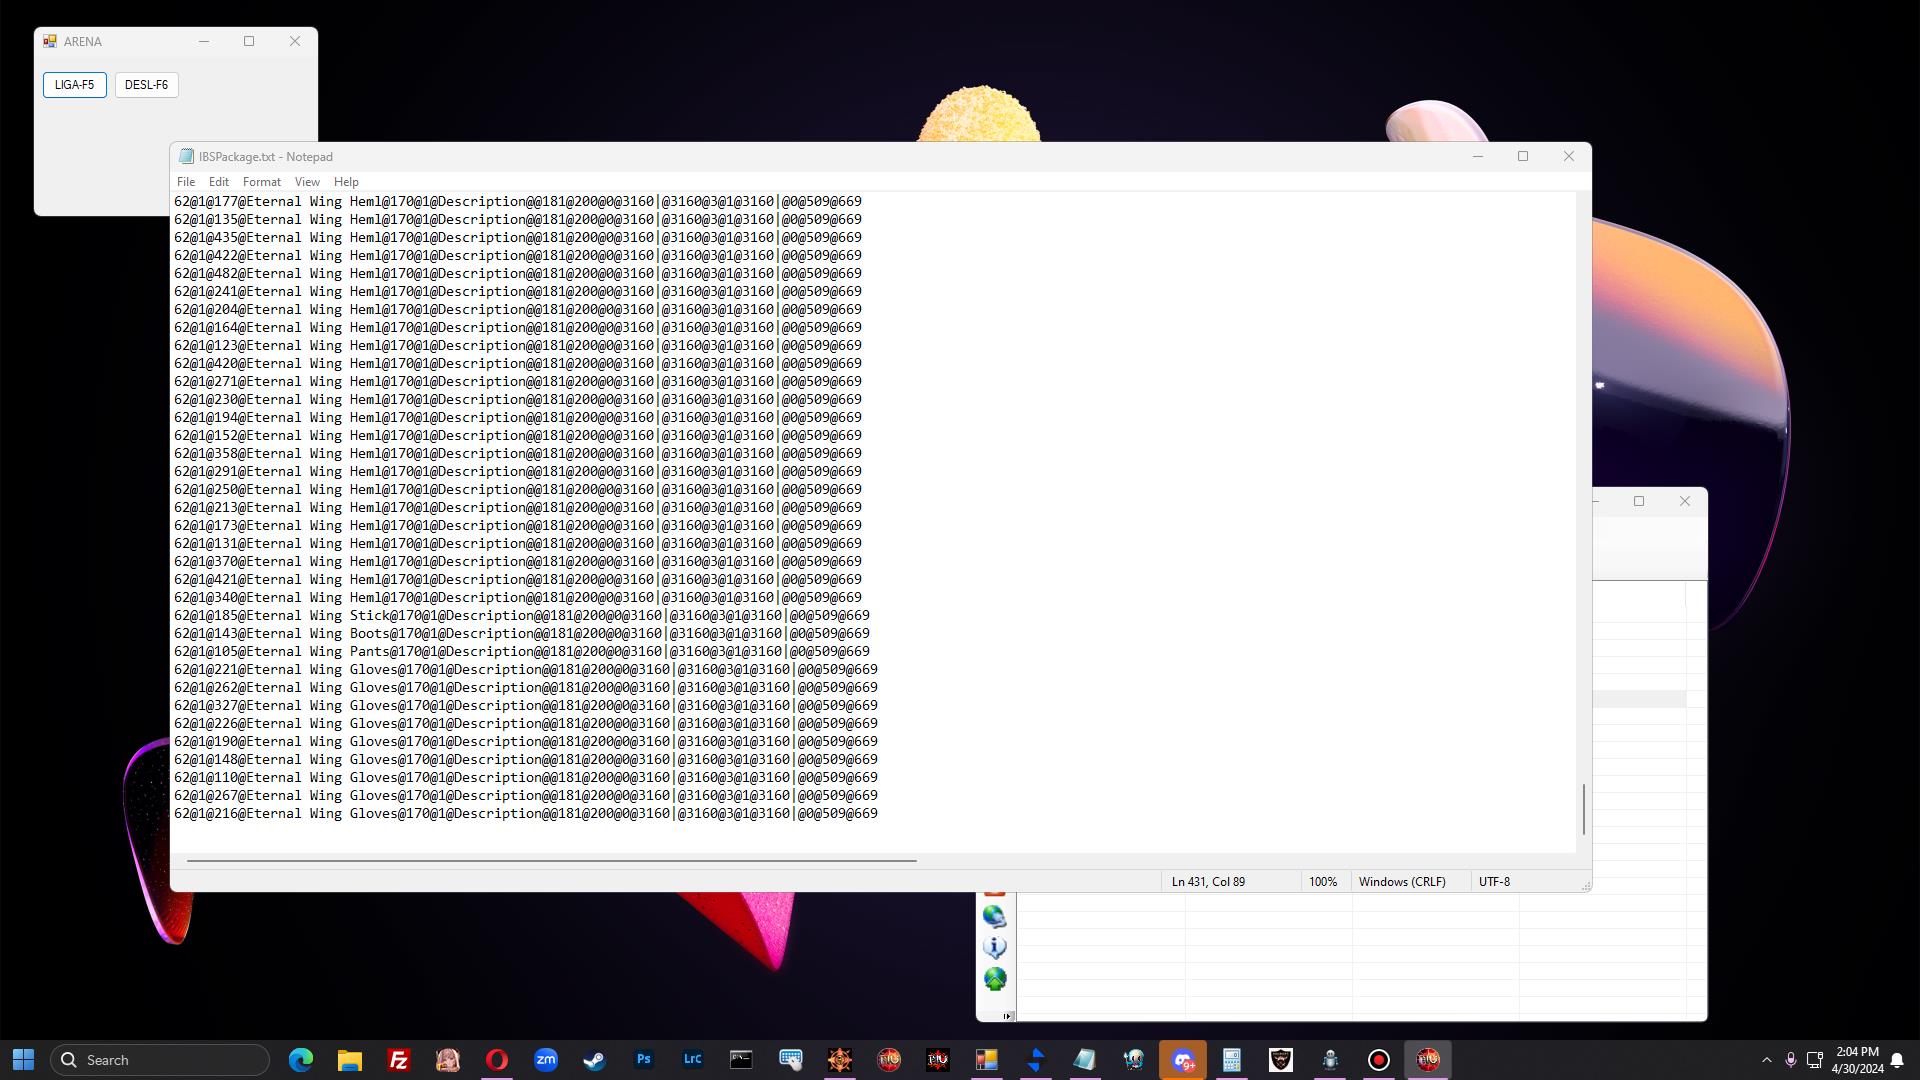Open the Calculator taskbar icon
Screen dimensions: 1920x1080
pos(1232,1060)
